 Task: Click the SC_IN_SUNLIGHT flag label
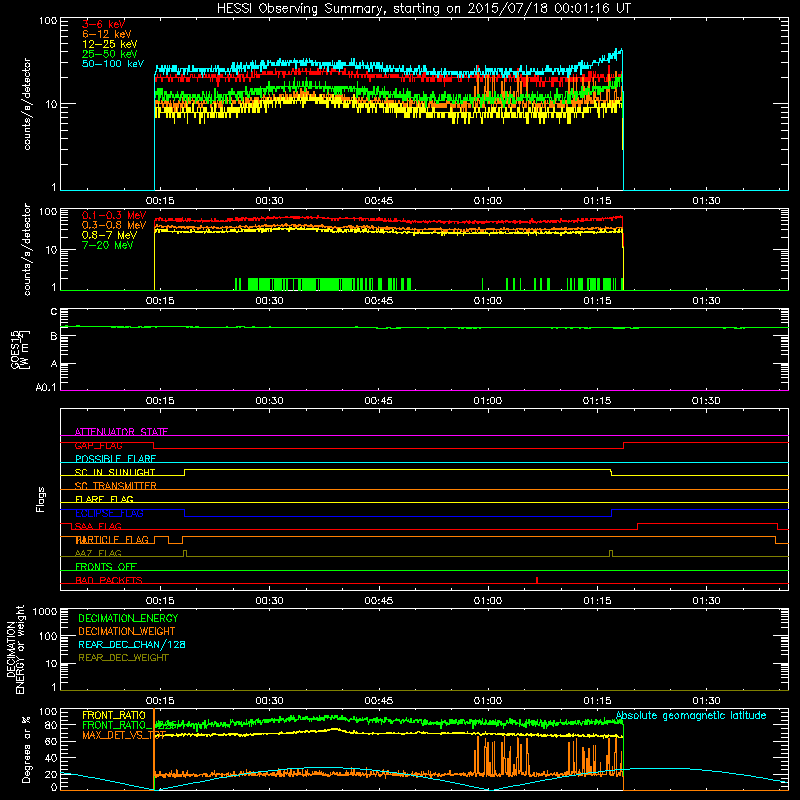[x=115, y=472]
